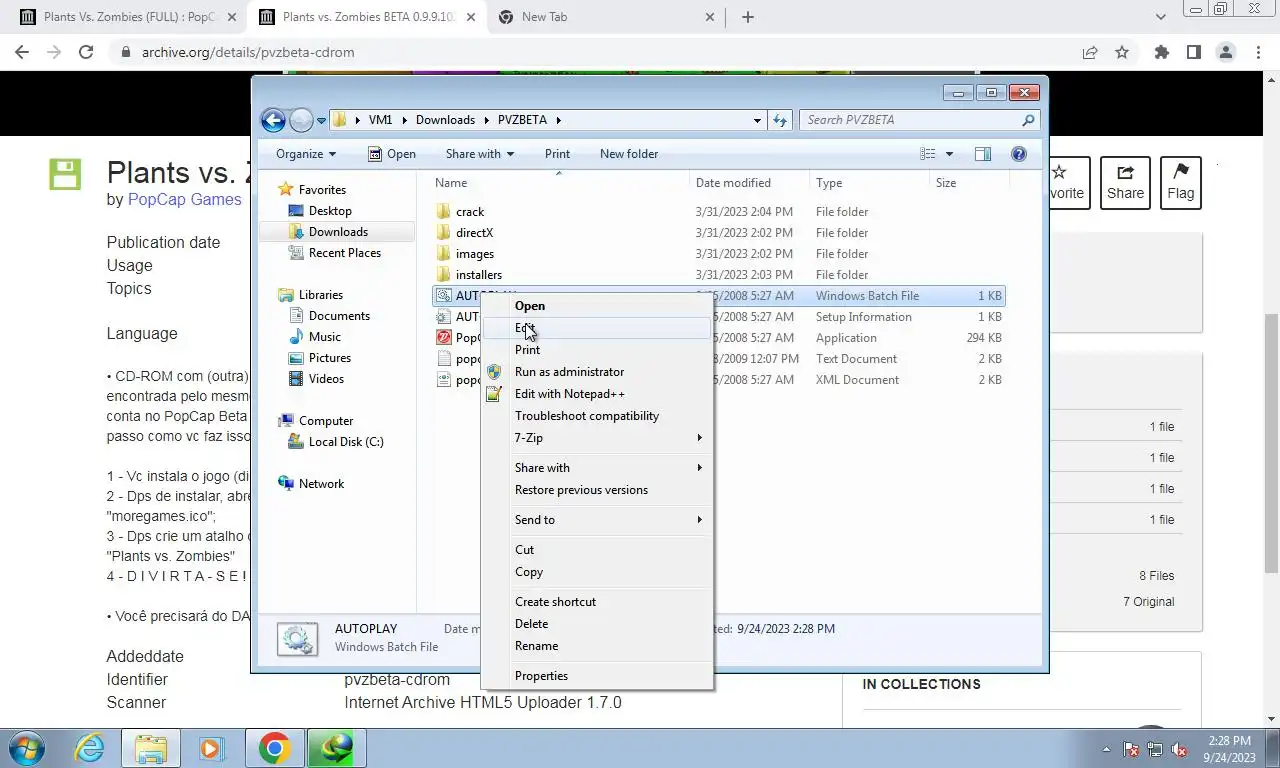Show hidden system tray icons arrow
This screenshot has width=1280, height=768.
coord(1106,749)
